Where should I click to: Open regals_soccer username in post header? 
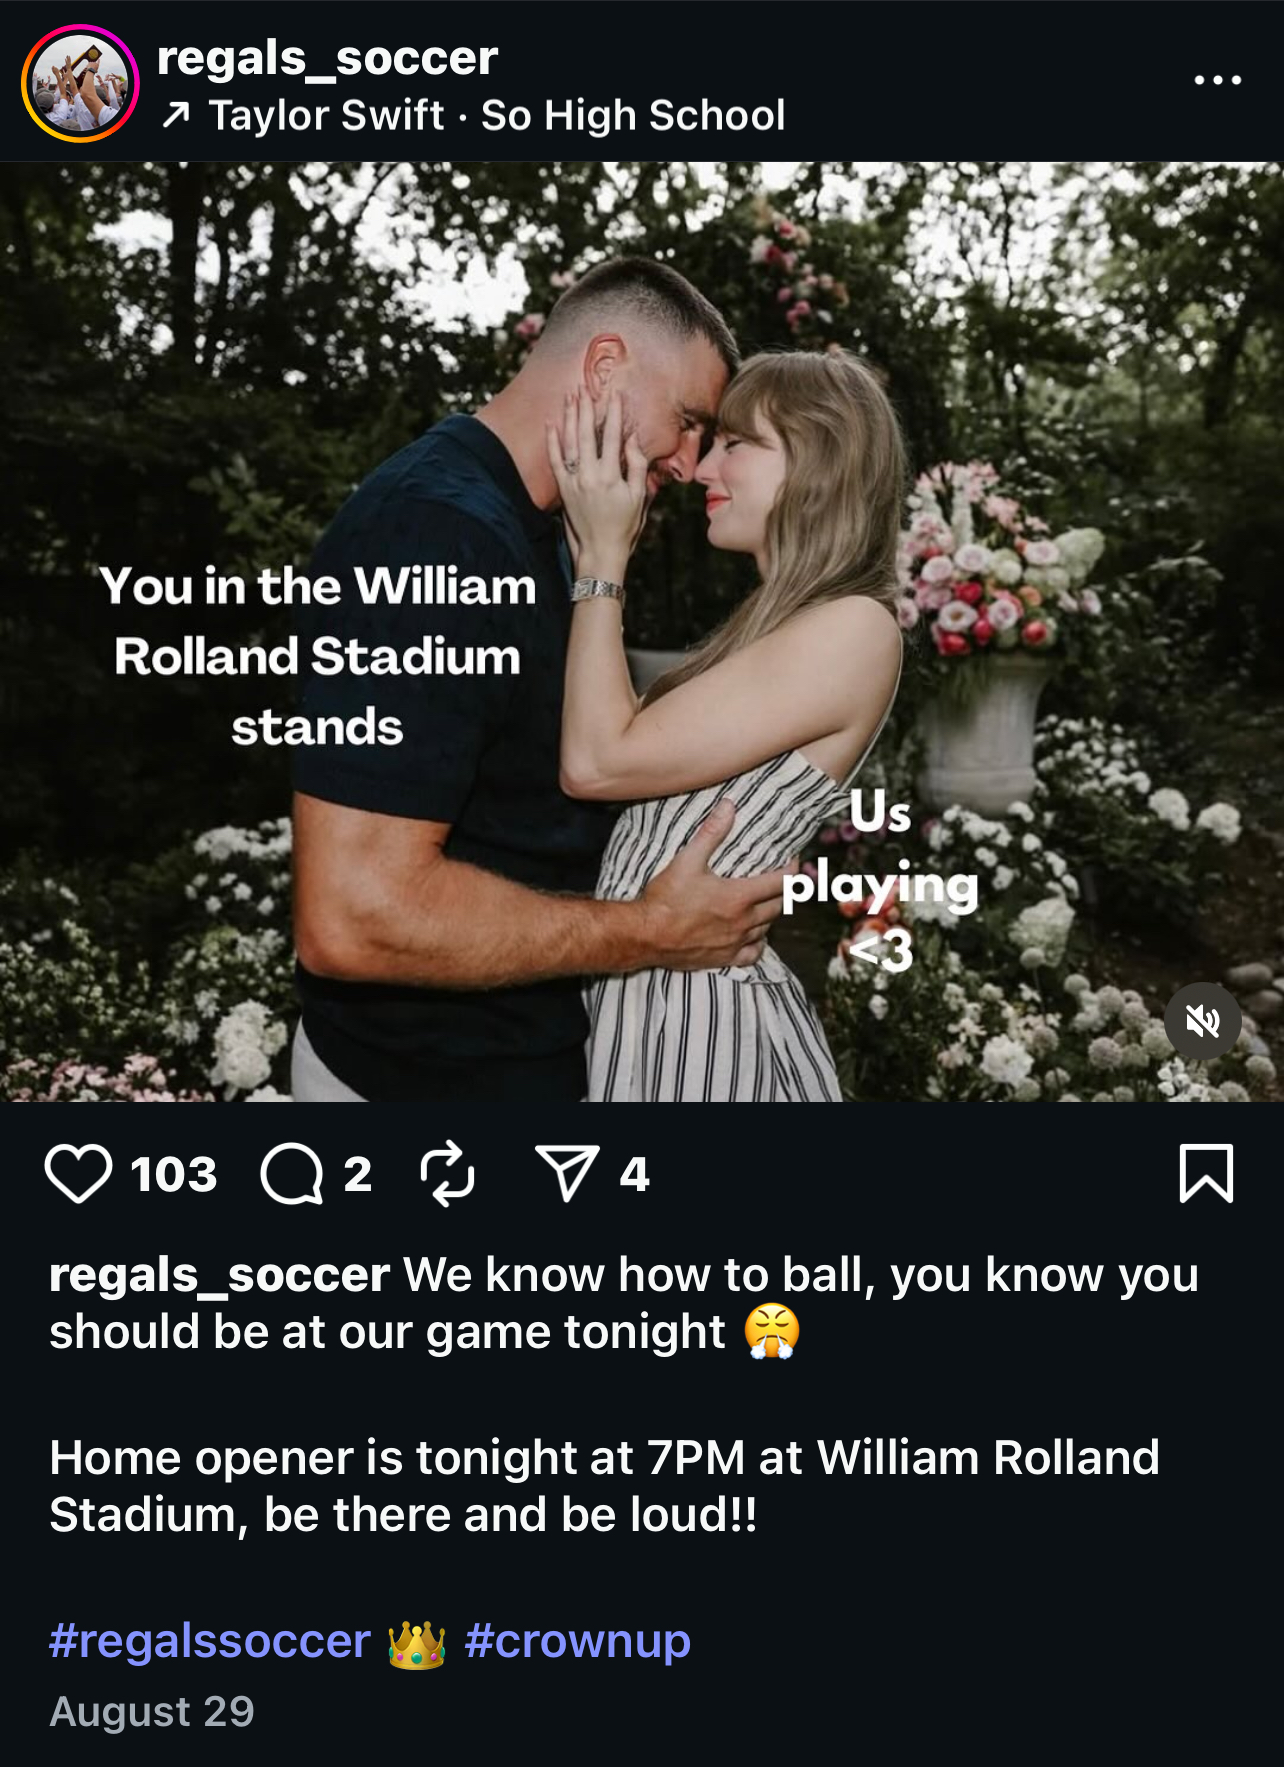[x=327, y=58]
